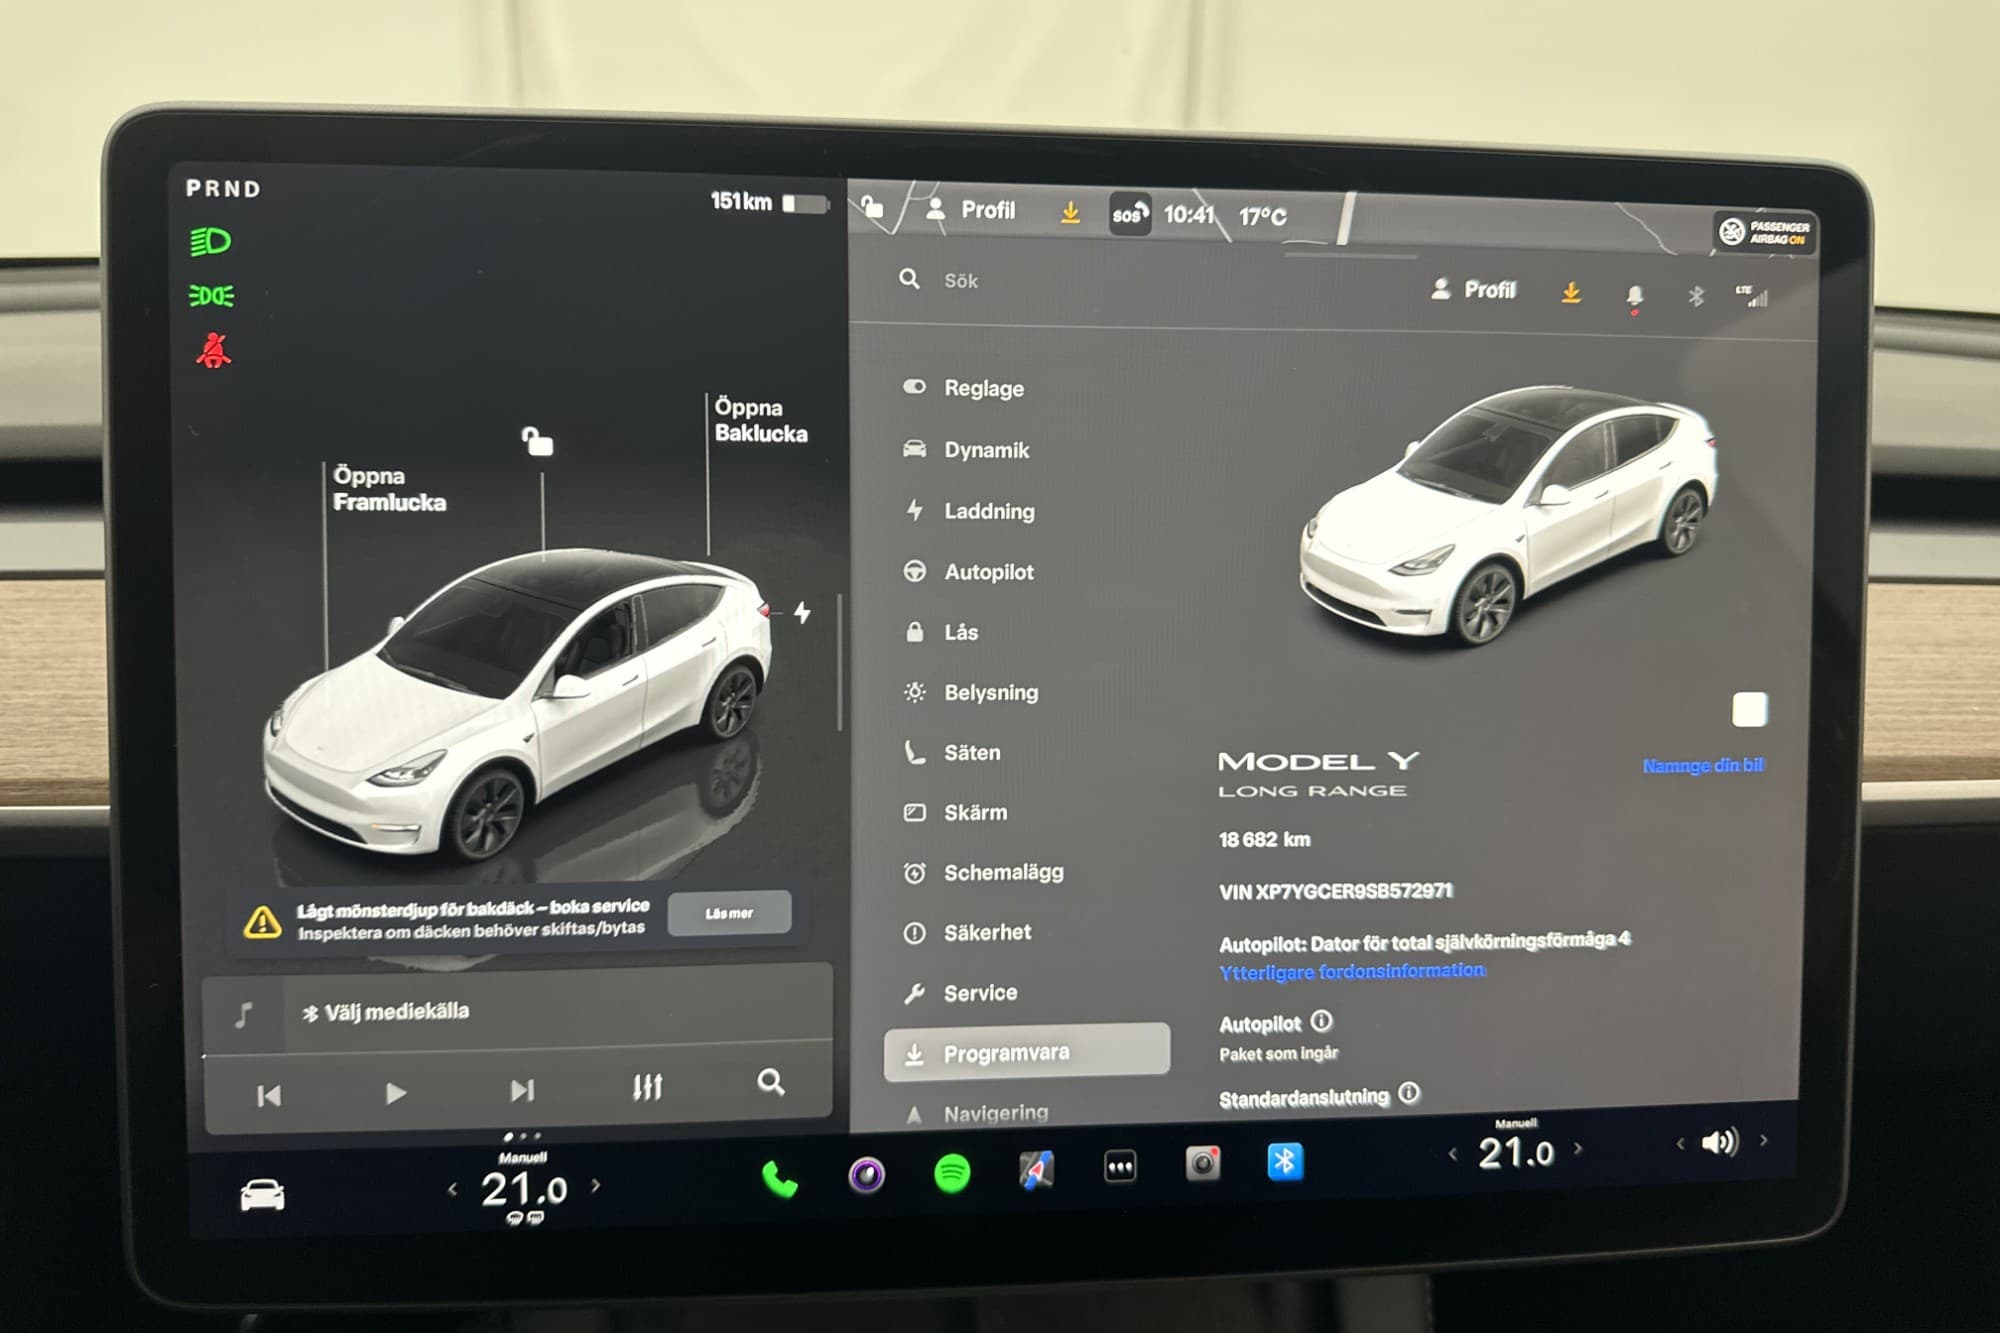The width and height of the screenshot is (2000, 1333).
Task: Open the dashcam camera app icon
Action: (x=1202, y=1163)
